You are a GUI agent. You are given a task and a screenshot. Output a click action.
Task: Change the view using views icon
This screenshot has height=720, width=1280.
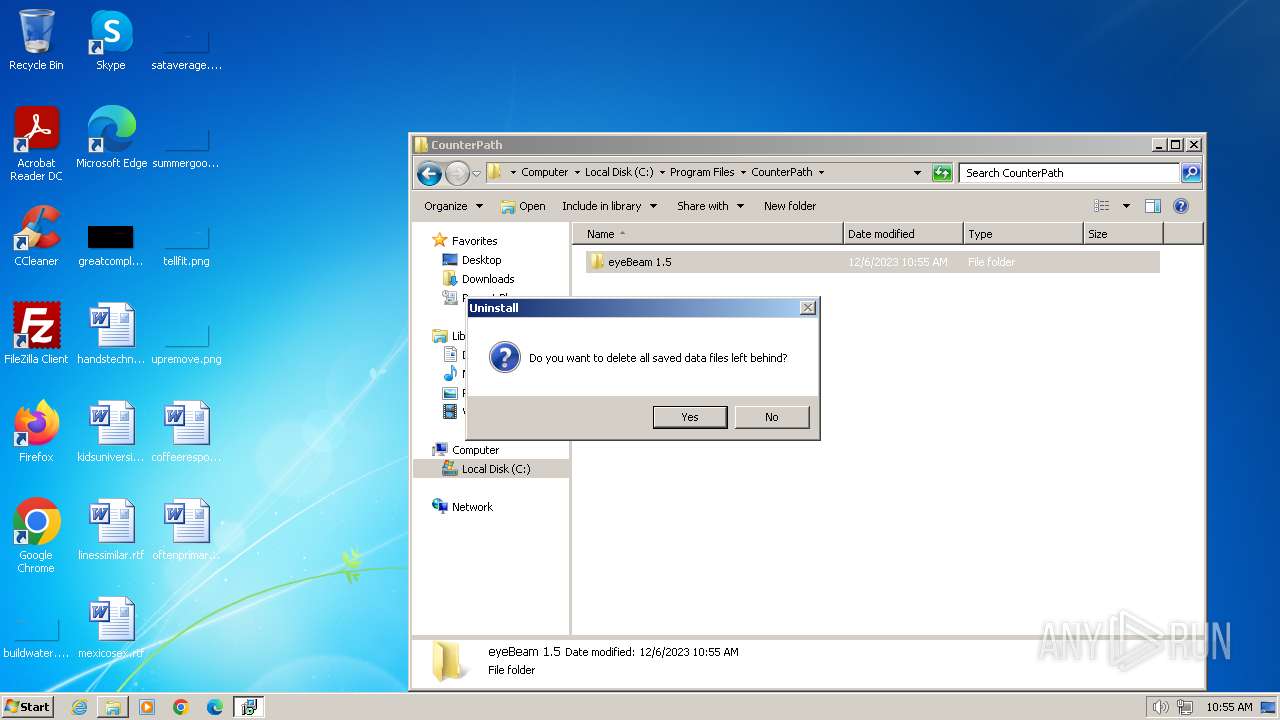click(x=1102, y=206)
